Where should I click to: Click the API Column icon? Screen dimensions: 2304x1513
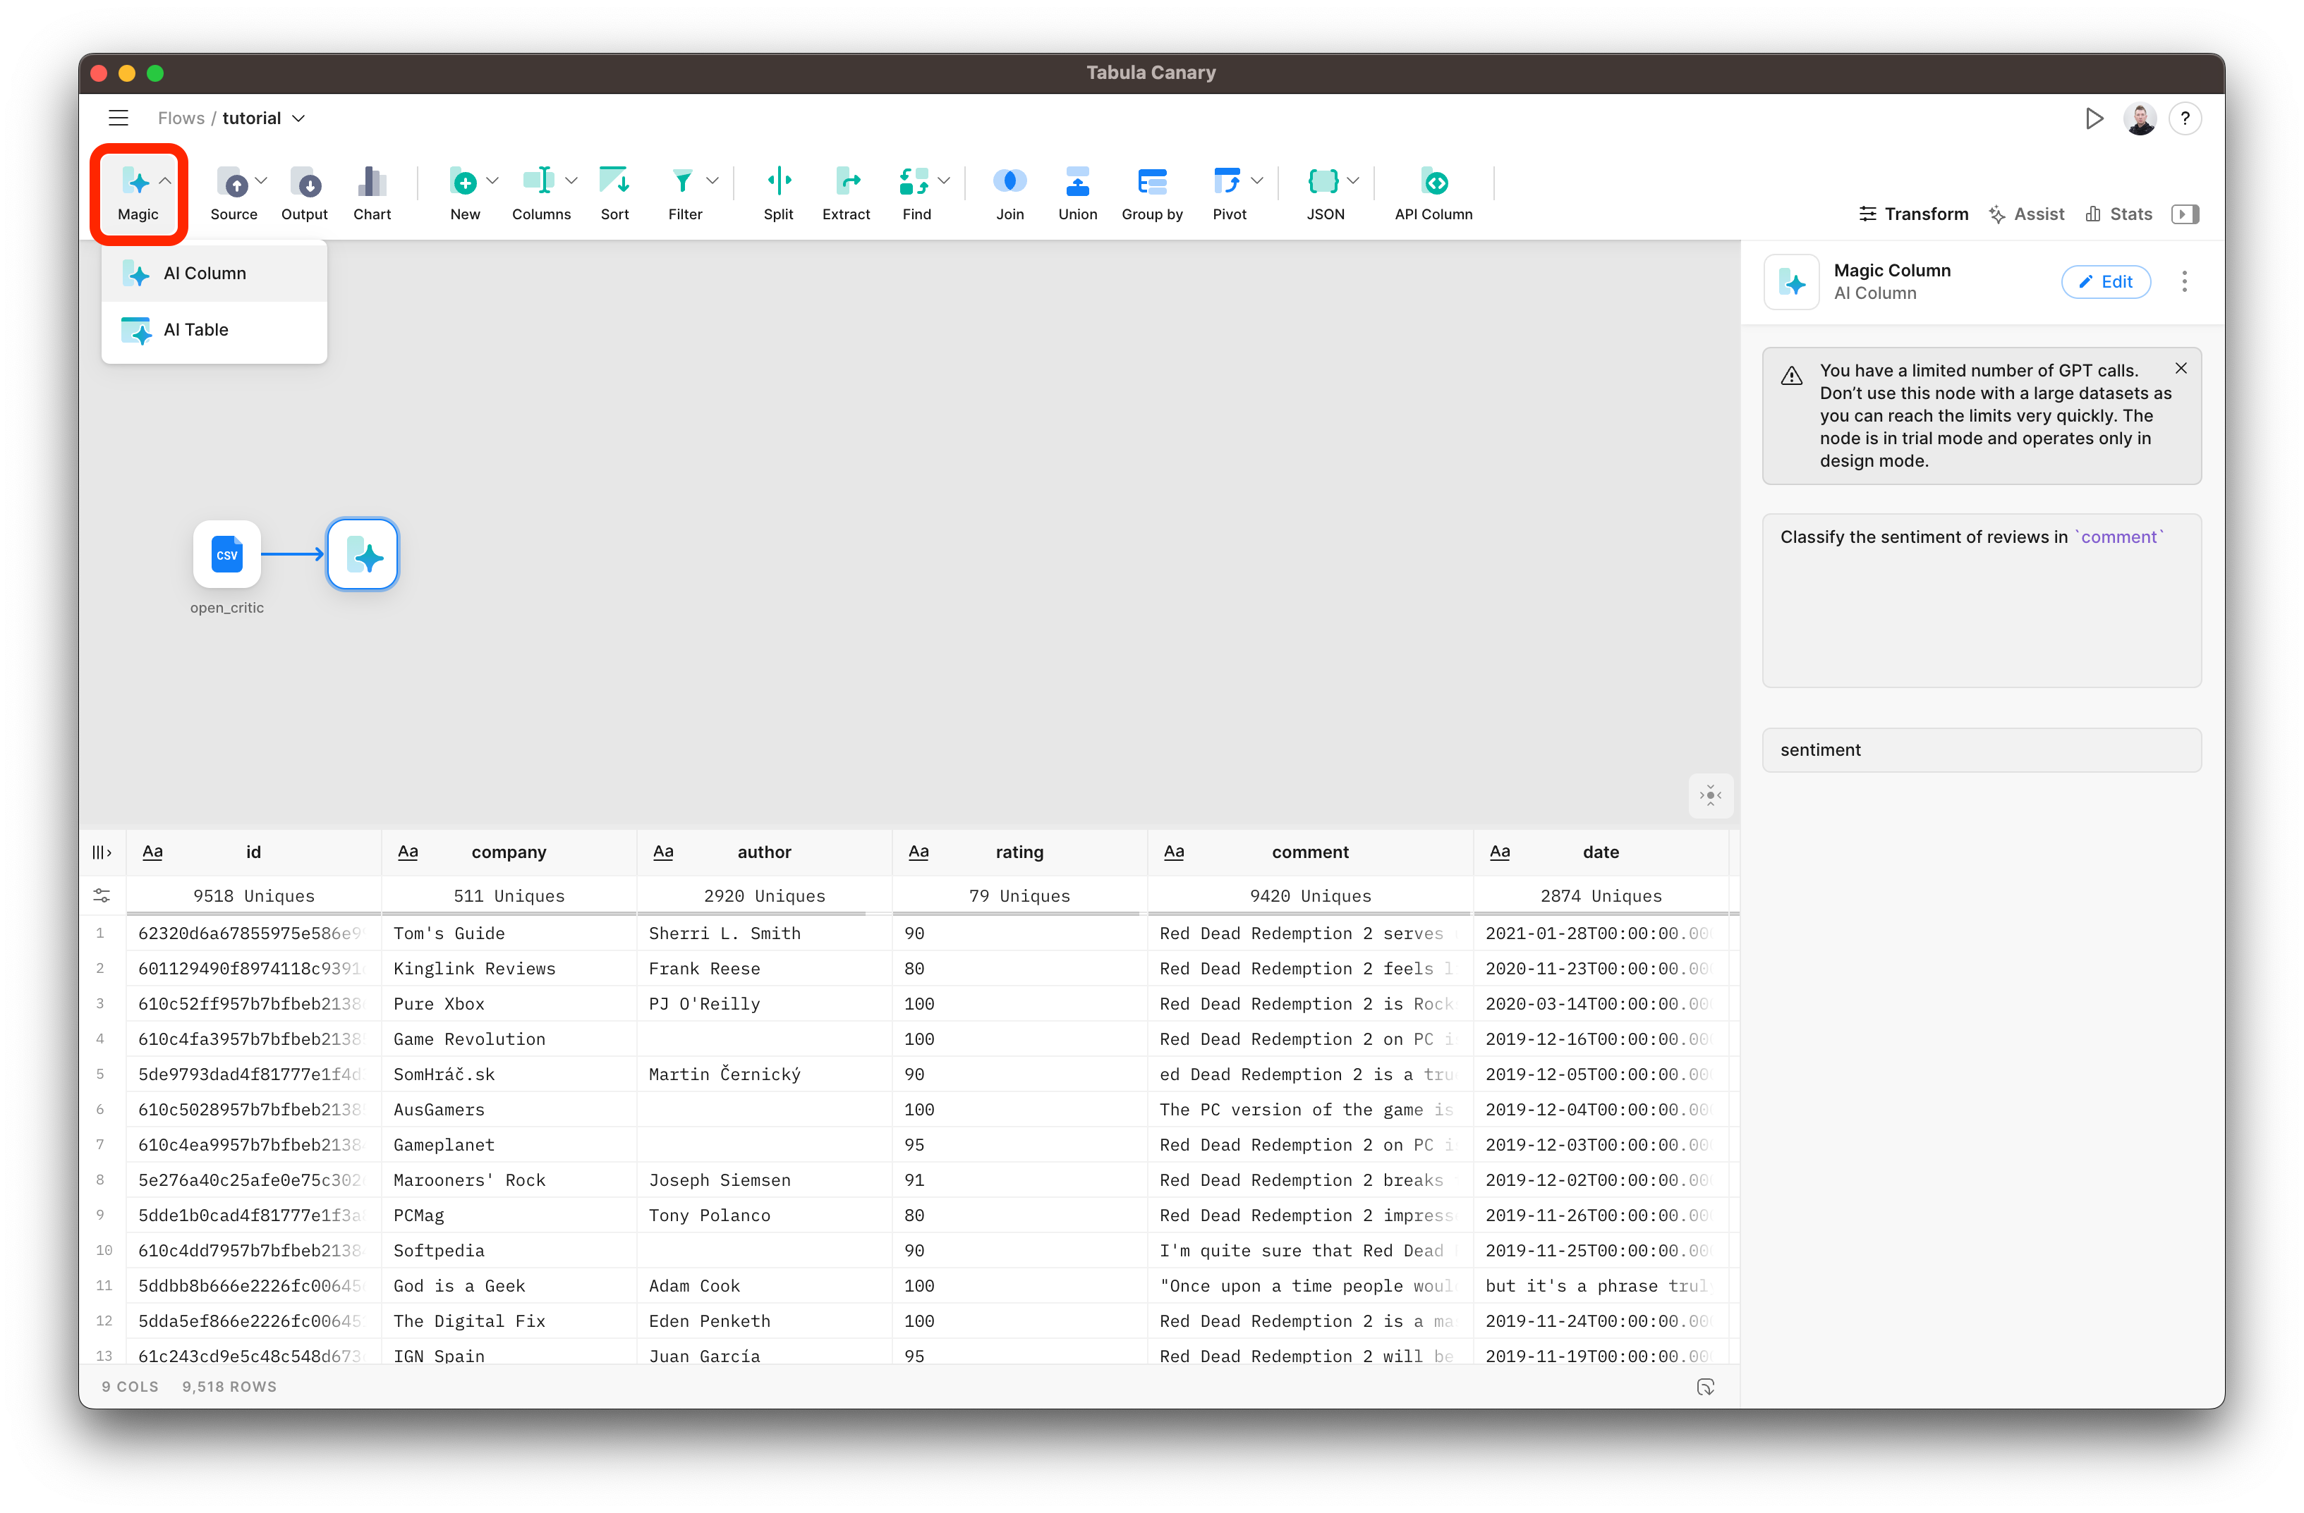pos(1433,182)
